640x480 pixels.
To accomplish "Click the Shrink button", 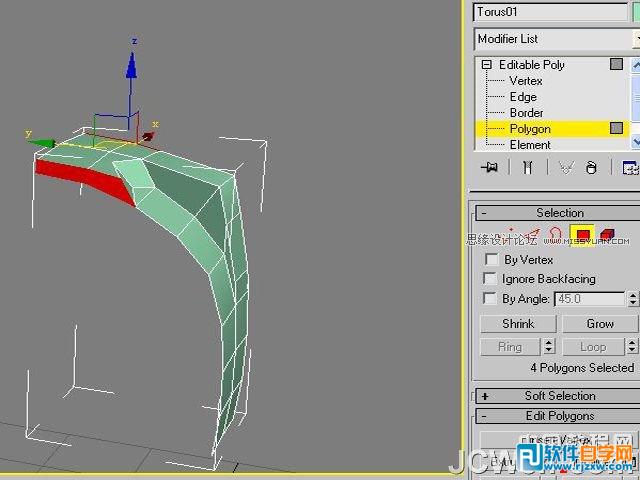I will click(x=518, y=324).
